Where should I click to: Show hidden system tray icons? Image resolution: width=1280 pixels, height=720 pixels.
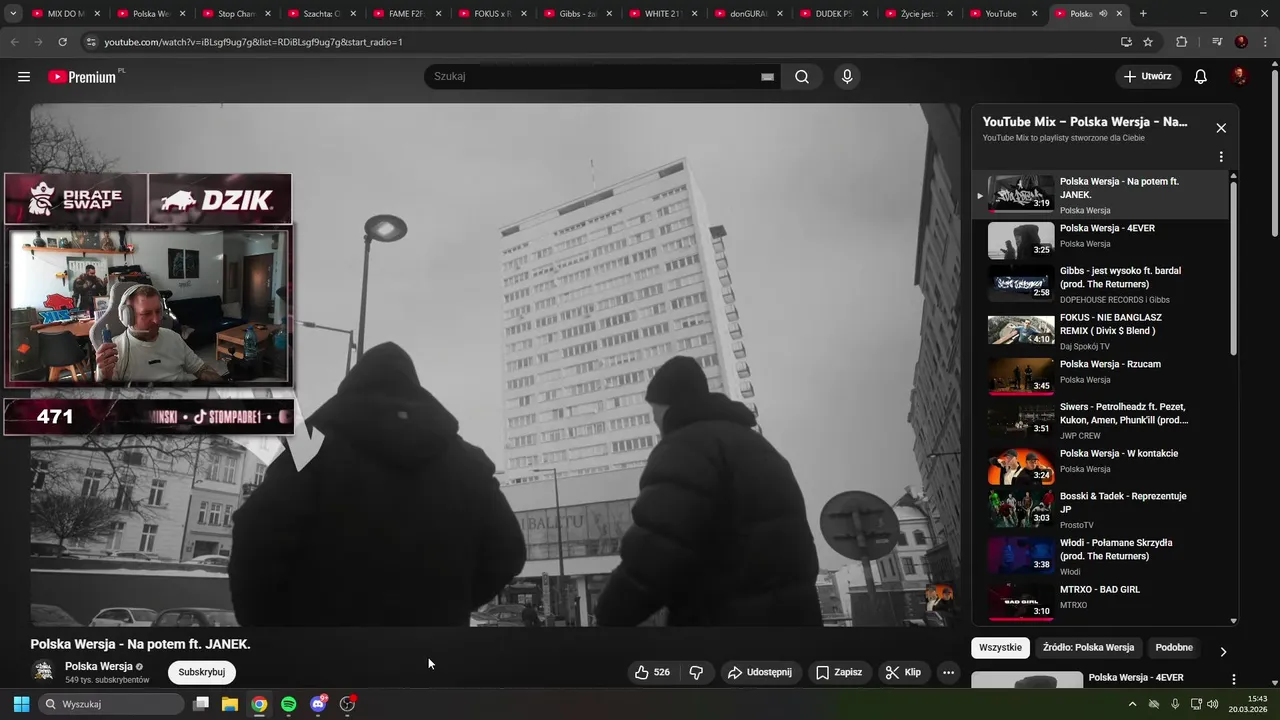1132,704
